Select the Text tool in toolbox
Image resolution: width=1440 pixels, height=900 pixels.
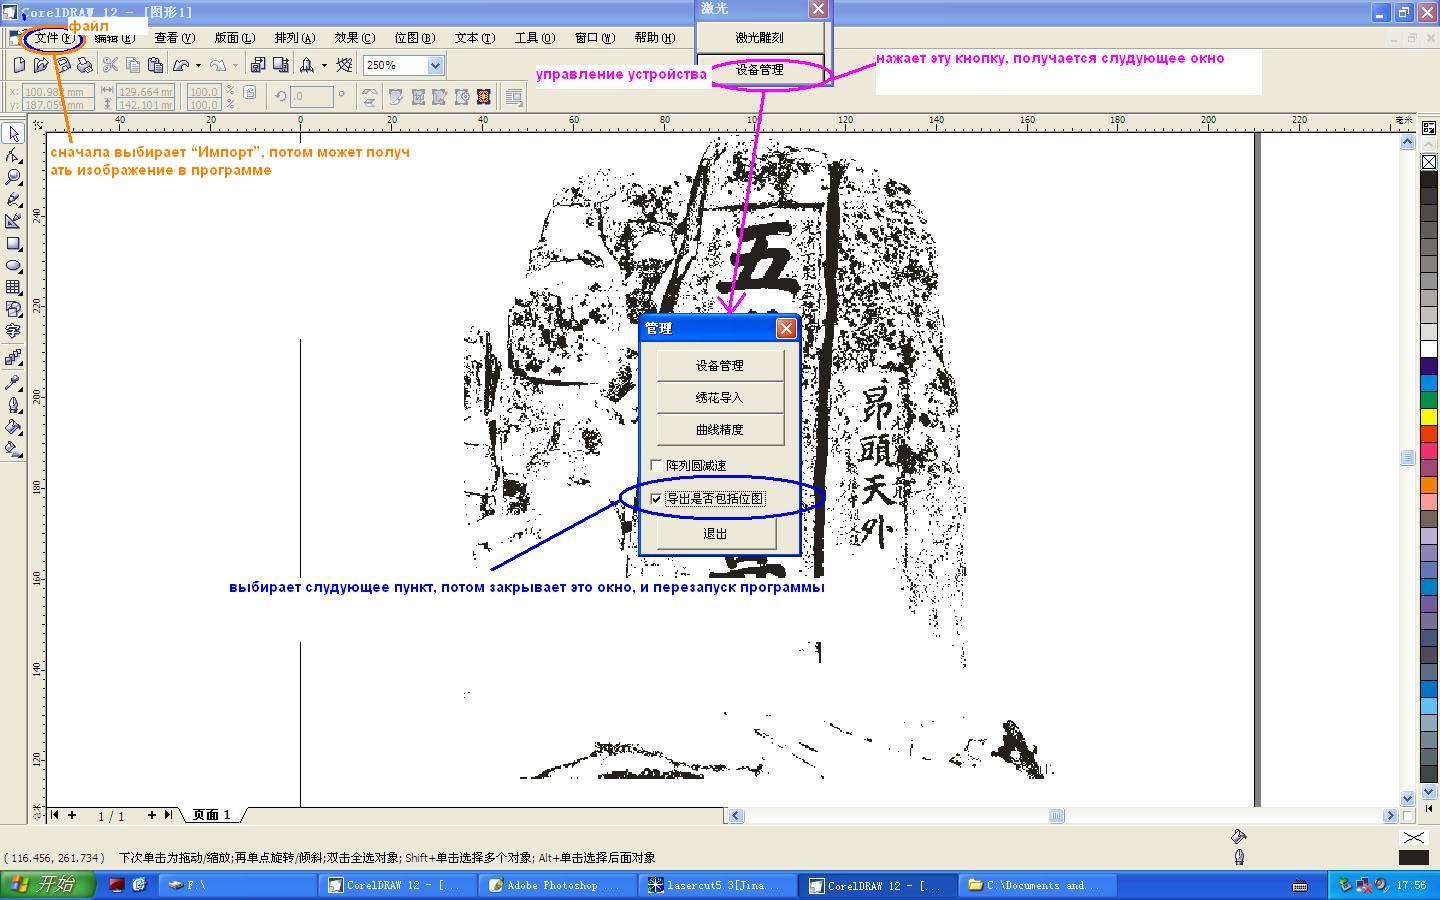pyautogui.click(x=14, y=332)
